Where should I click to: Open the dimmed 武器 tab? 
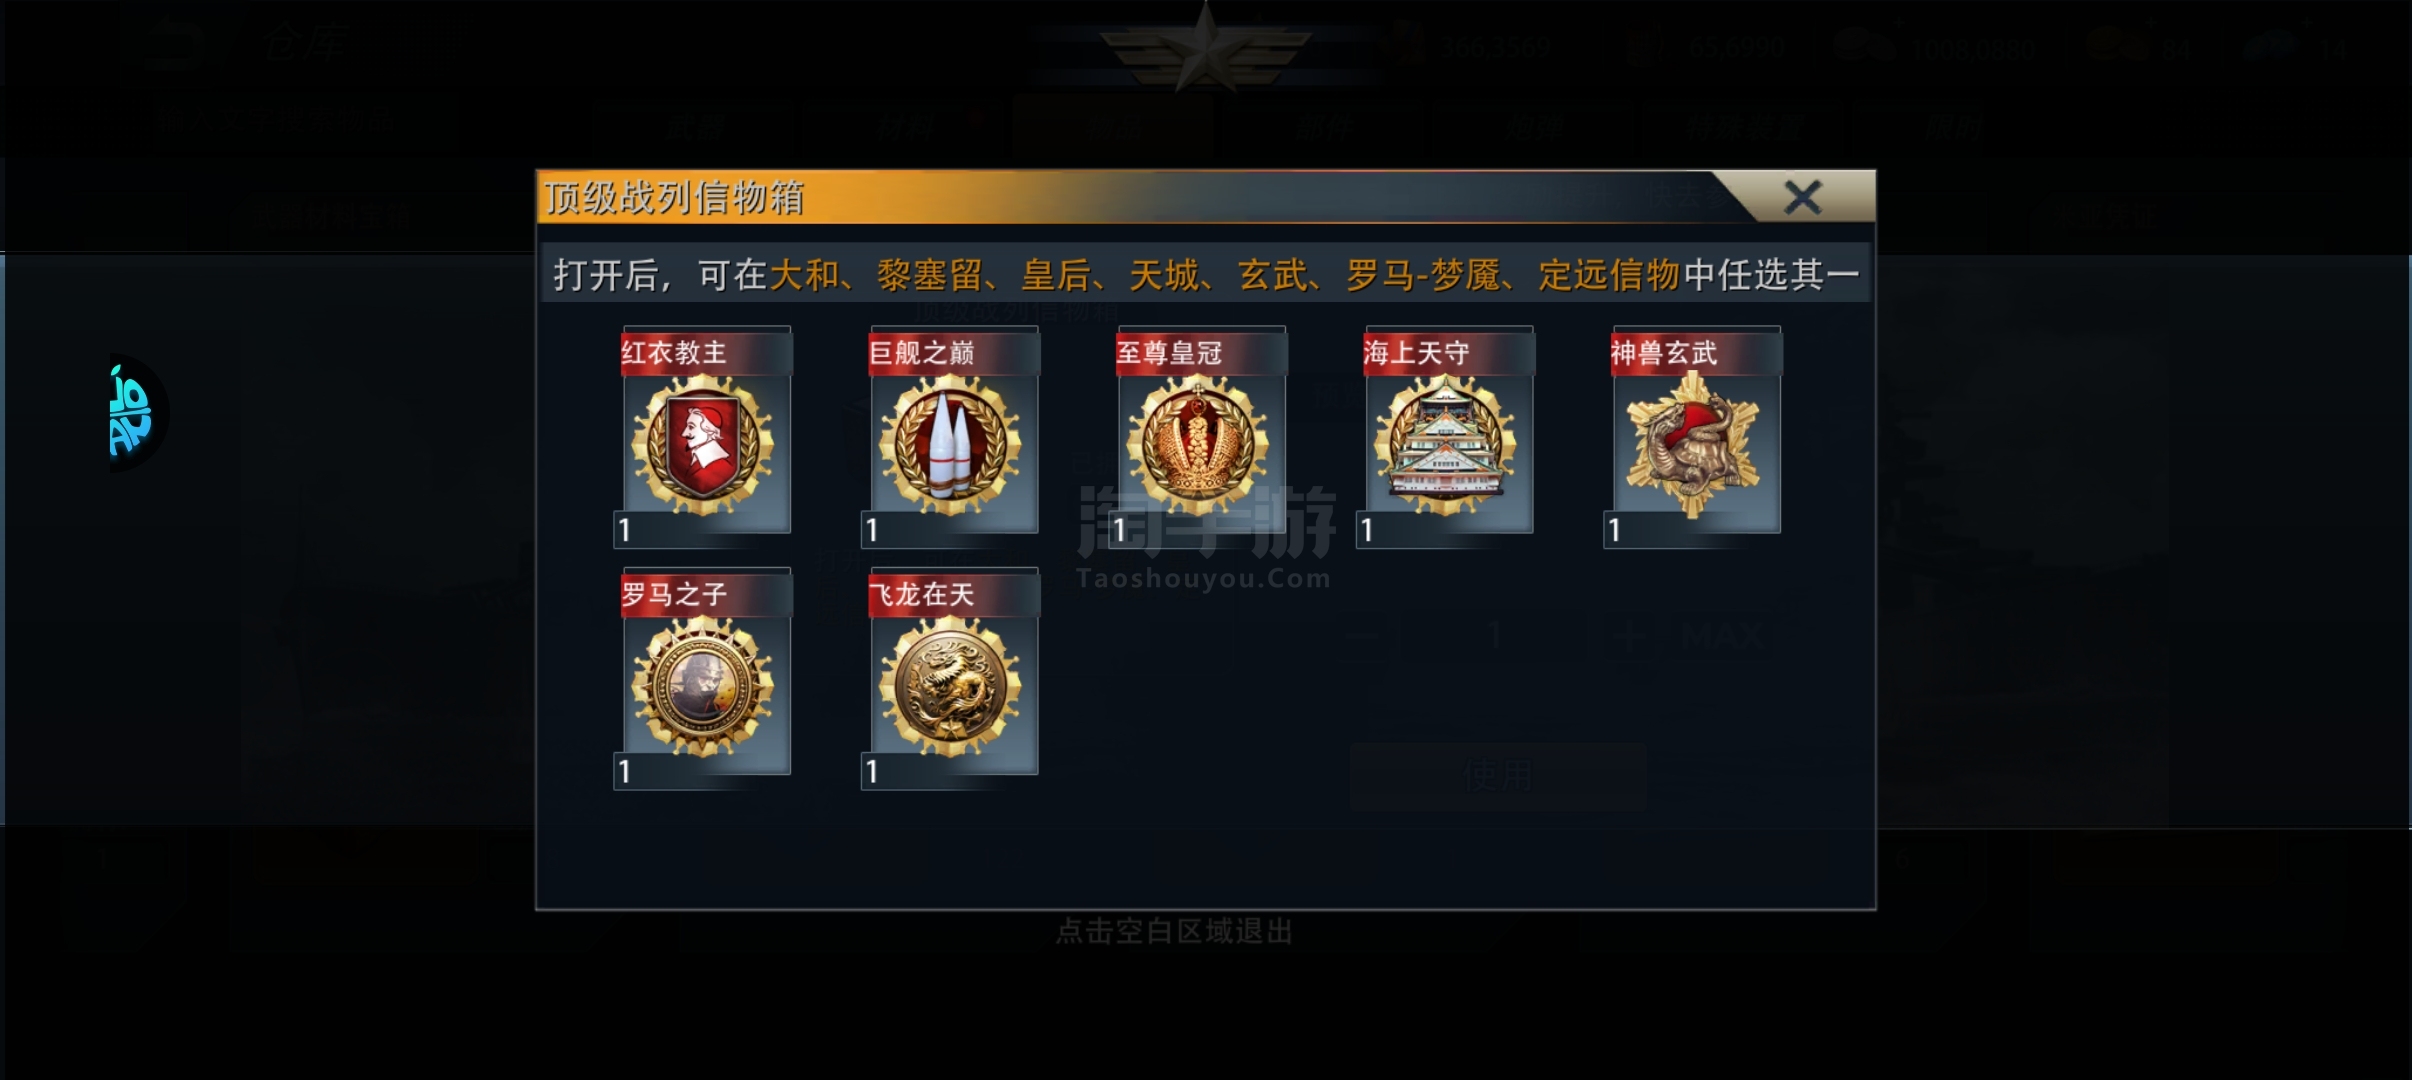697,127
